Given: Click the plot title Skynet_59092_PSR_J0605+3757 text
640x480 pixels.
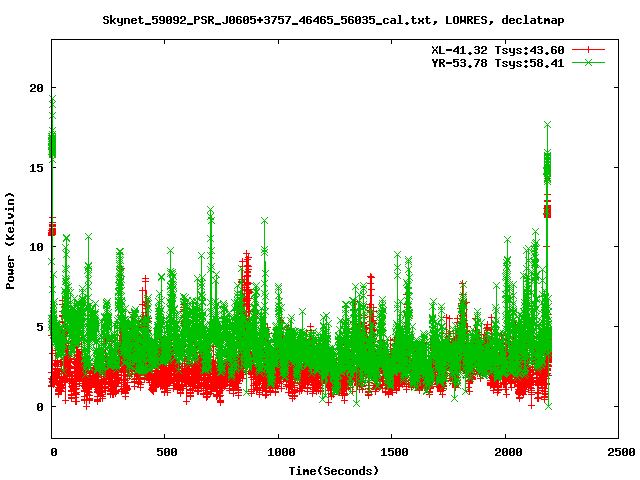Looking at the screenshot, I should pos(333,20).
